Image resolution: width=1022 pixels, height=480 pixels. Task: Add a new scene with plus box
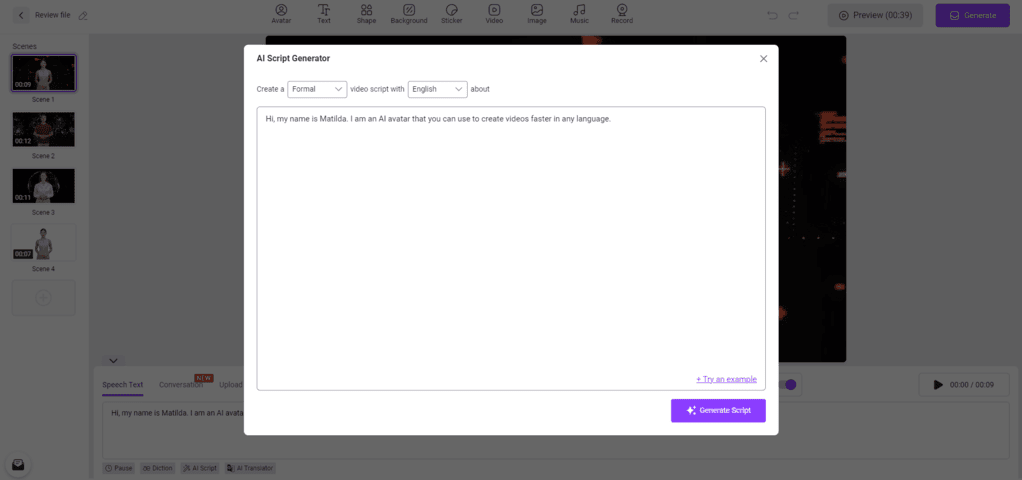point(44,298)
